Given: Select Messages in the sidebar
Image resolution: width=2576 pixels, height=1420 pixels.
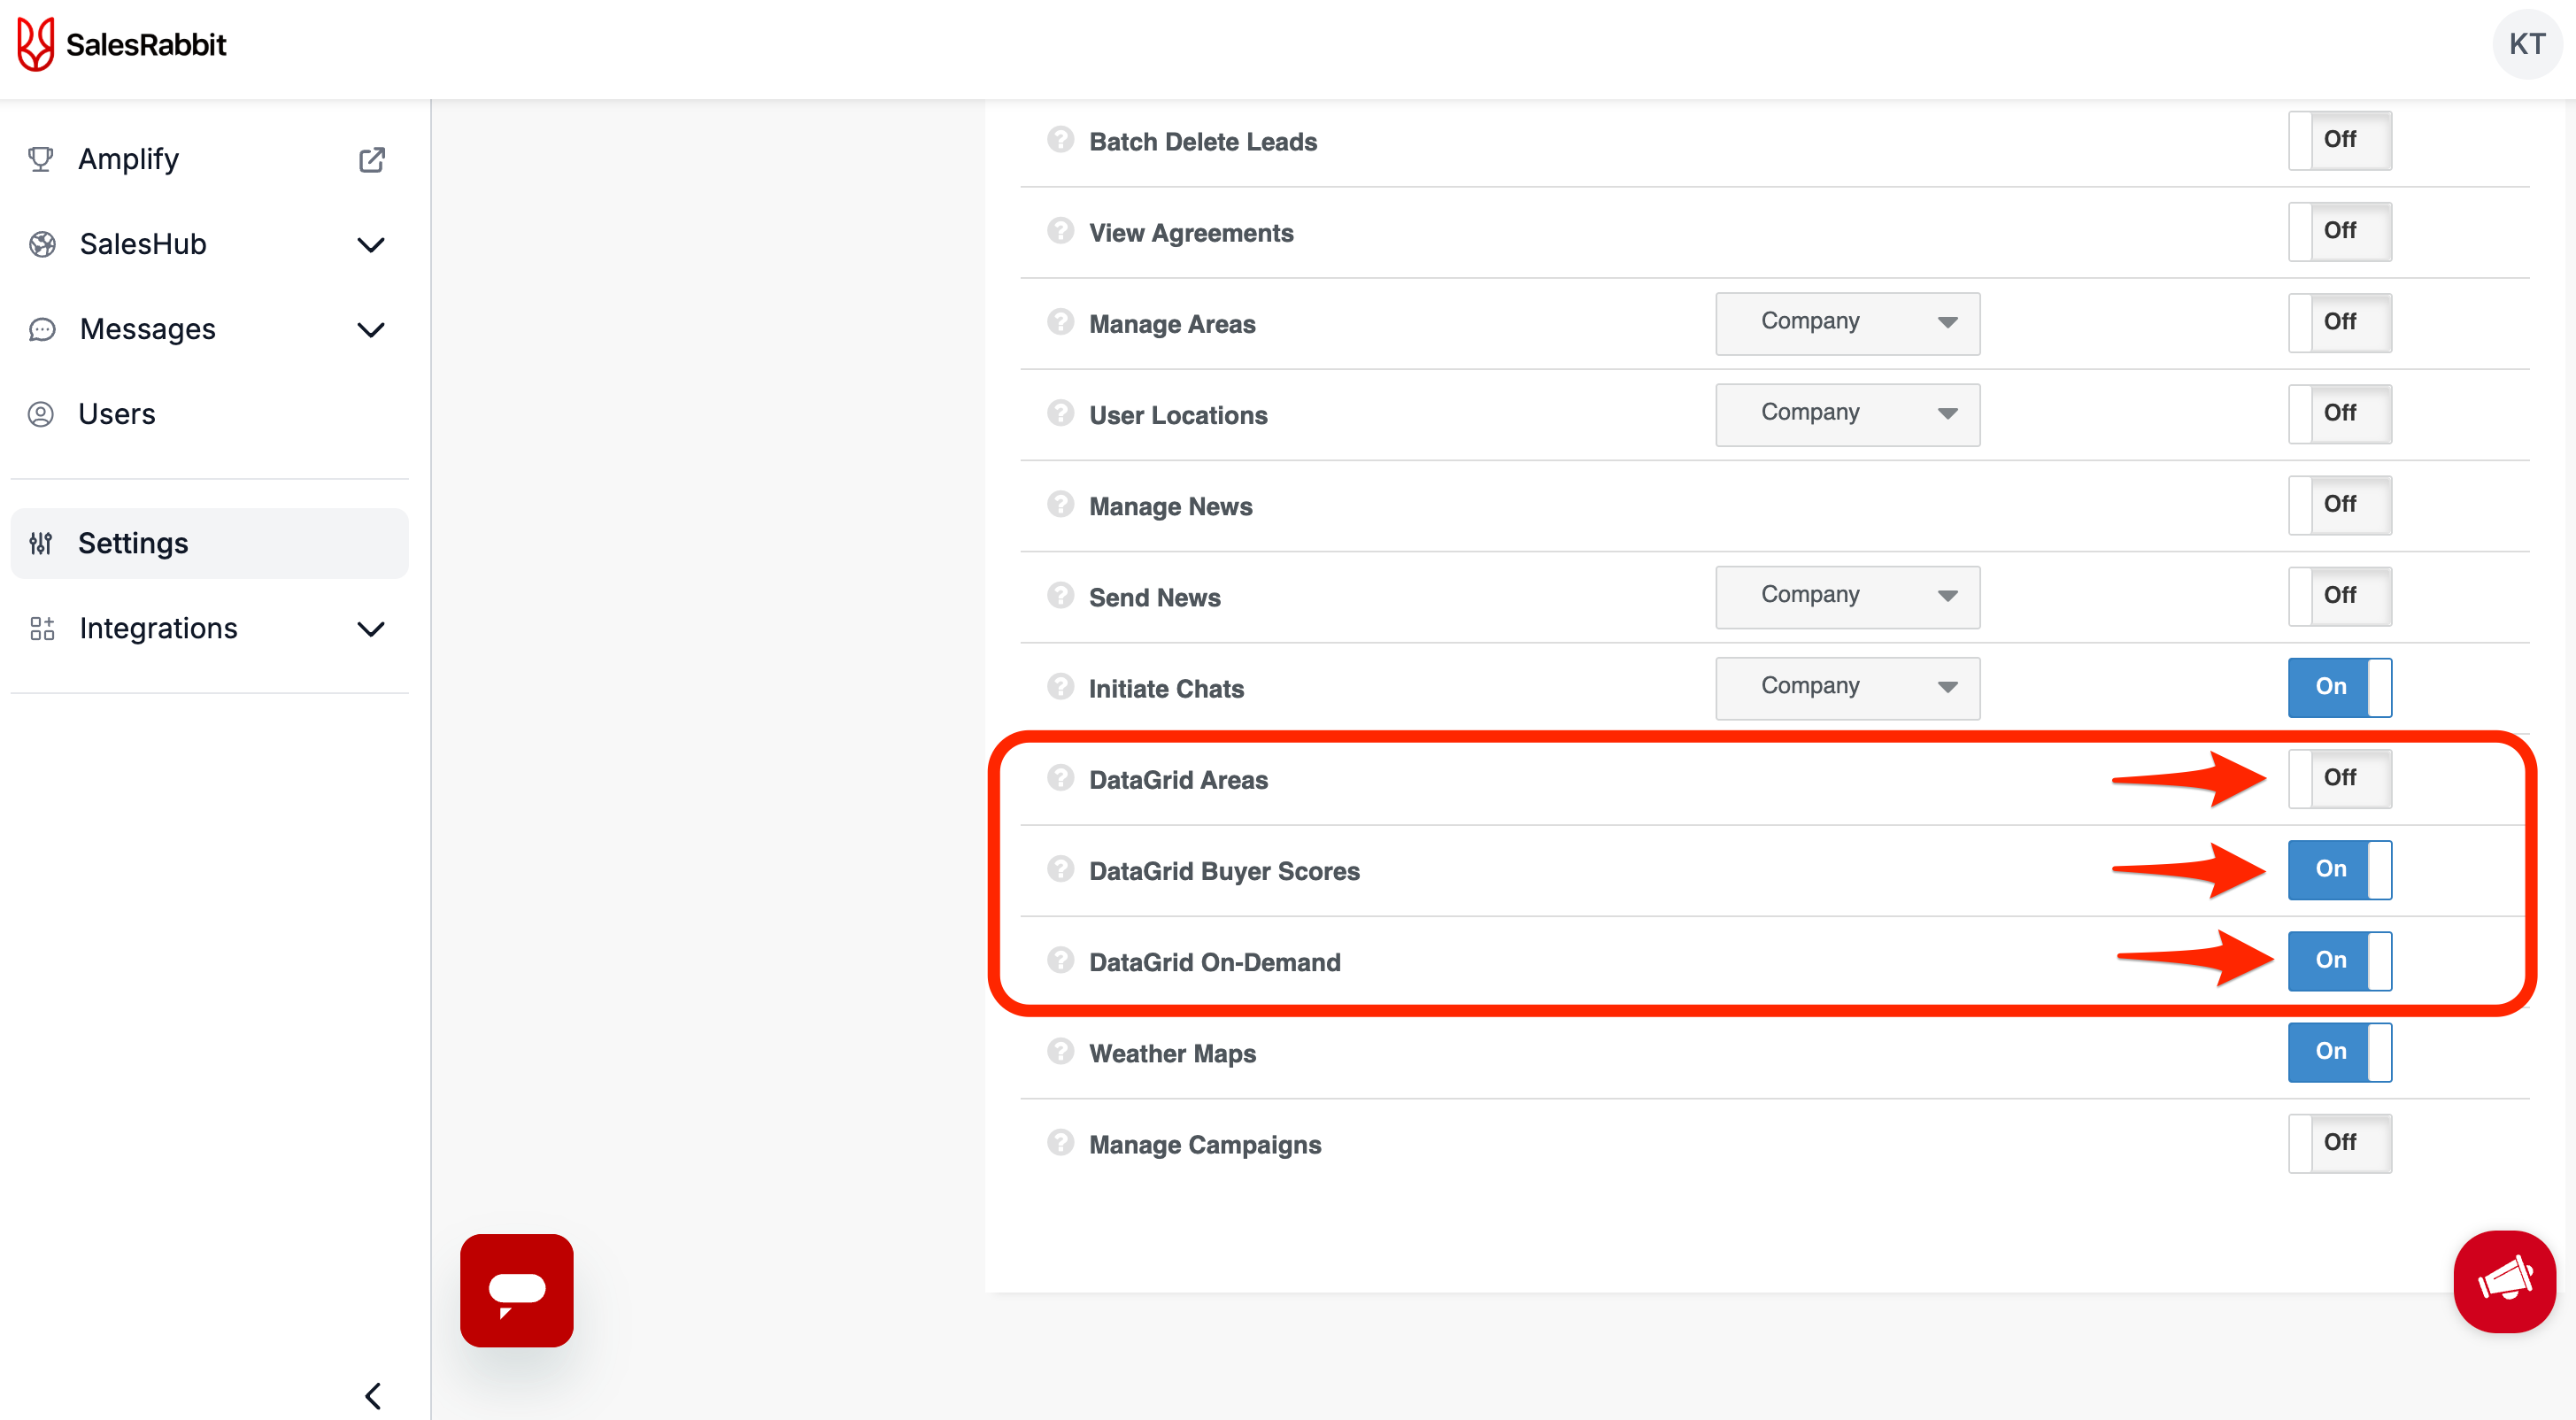Looking at the screenshot, I should [x=209, y=329].
